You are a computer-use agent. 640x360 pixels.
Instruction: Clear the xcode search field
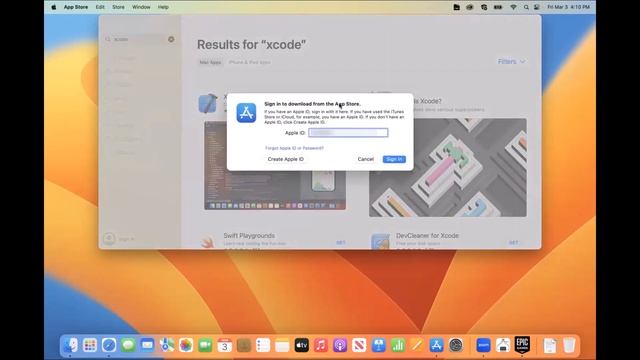[171, 39]
